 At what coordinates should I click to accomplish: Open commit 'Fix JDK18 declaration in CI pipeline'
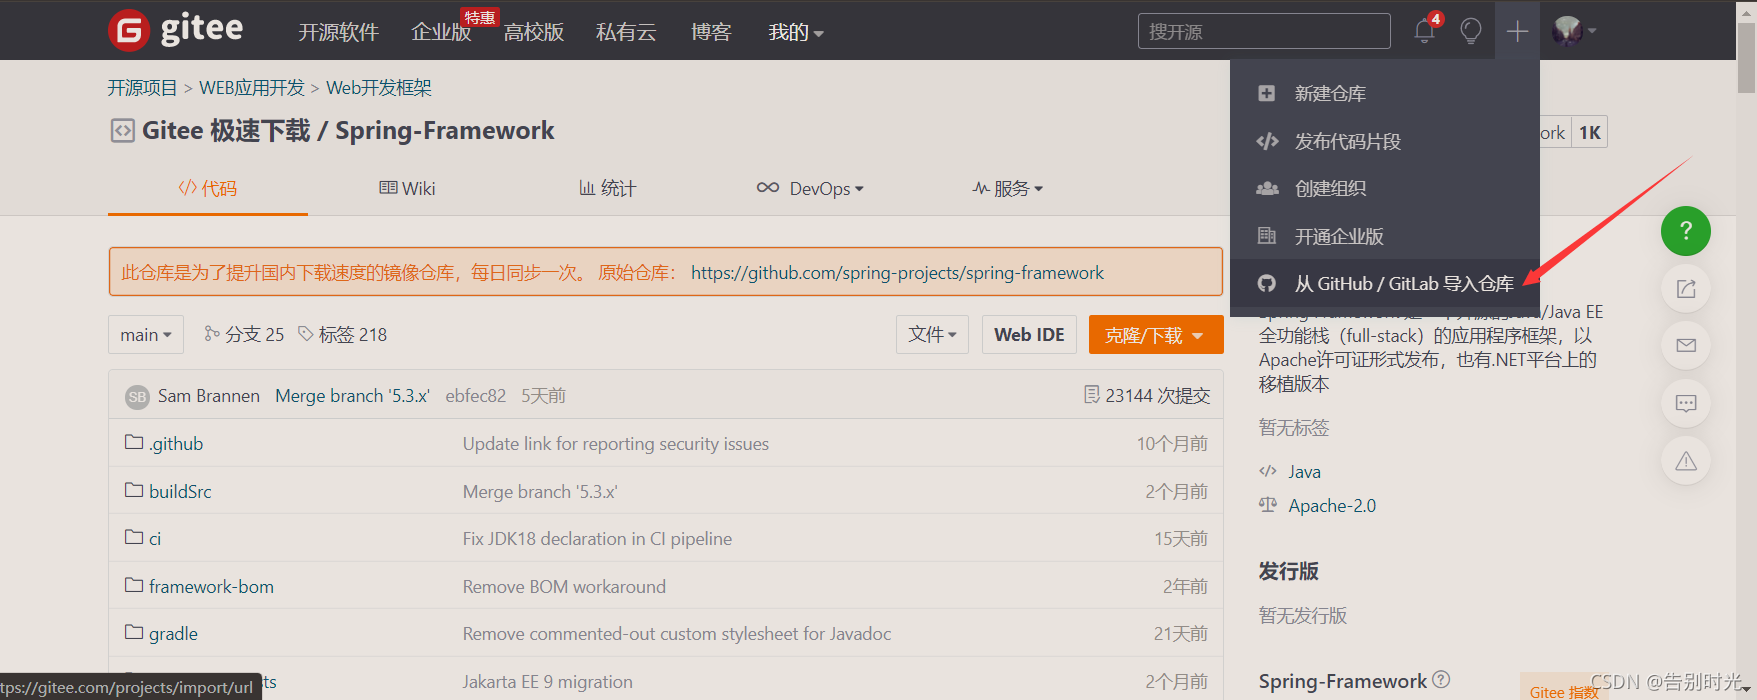[x=597, y=538]
